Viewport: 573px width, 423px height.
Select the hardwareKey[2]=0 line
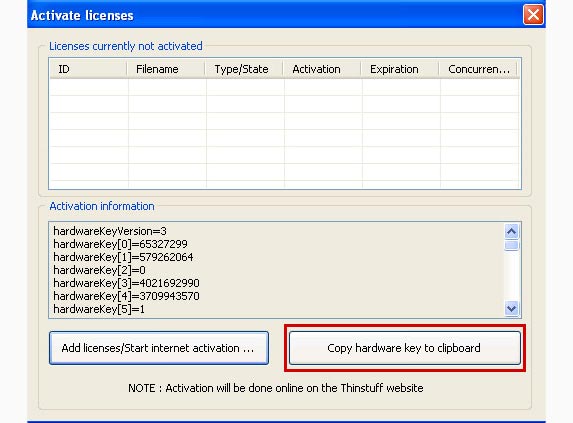click(x=99, y=270)
